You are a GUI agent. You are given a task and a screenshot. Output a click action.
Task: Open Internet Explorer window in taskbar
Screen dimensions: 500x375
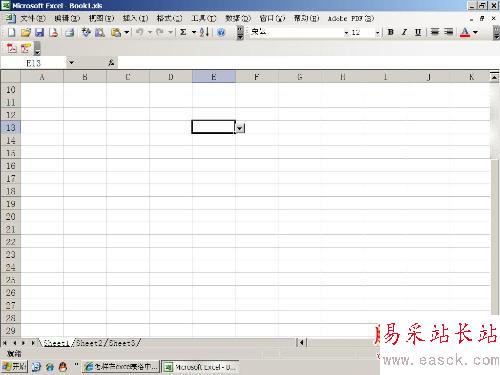coord(121,367)
